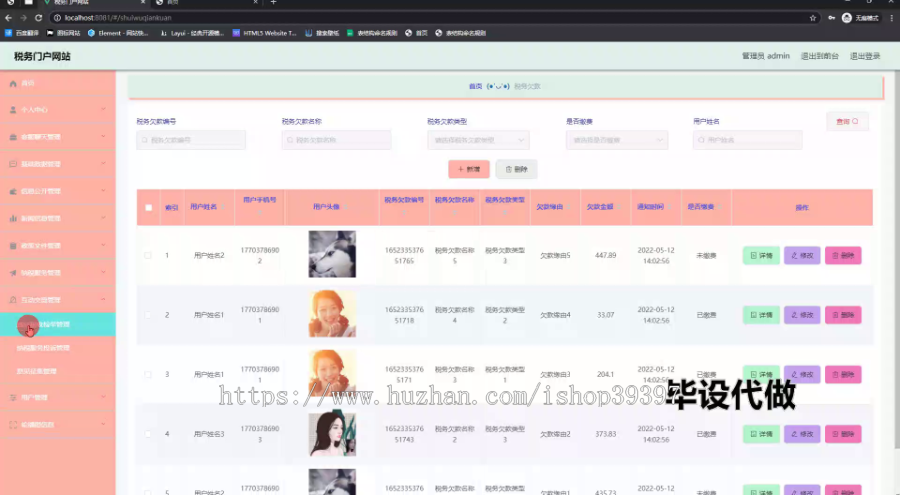Click the 首页 breadcrumb link
Viewport: 900px width, 495px height.
tap(475, 86)
